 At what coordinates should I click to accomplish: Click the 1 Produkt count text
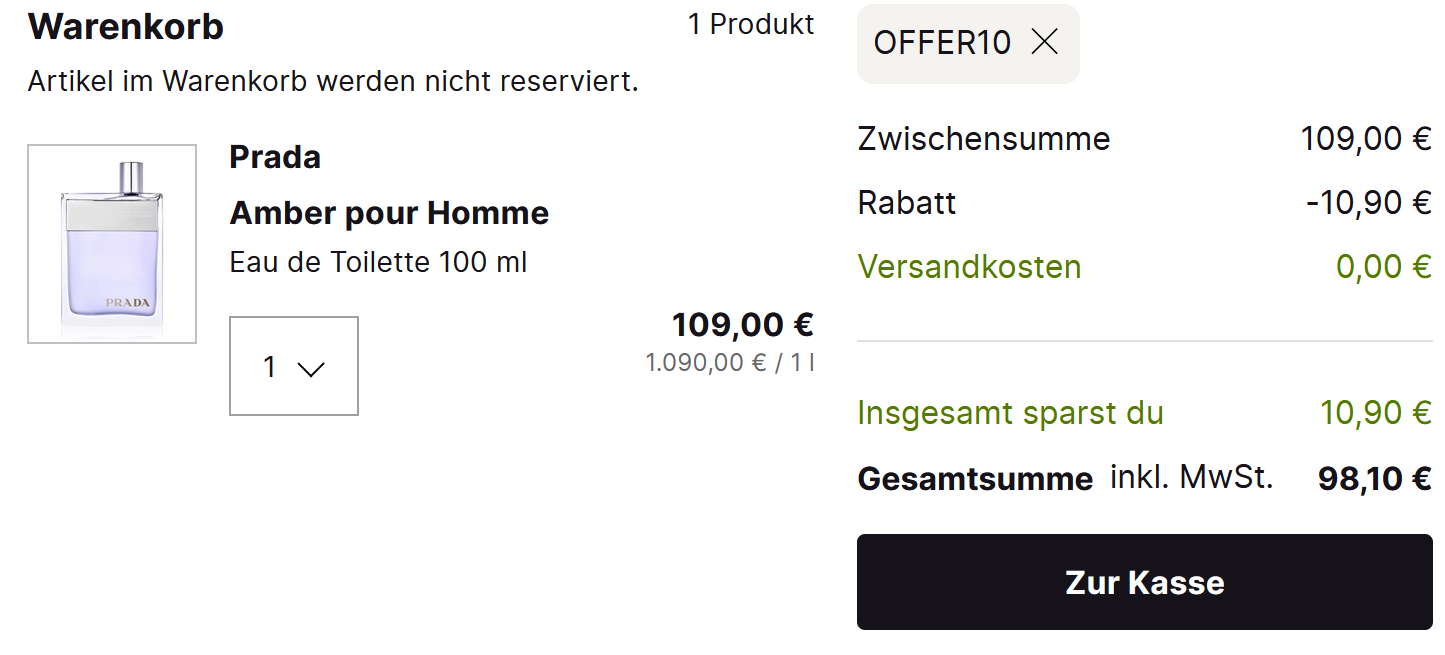751,25
